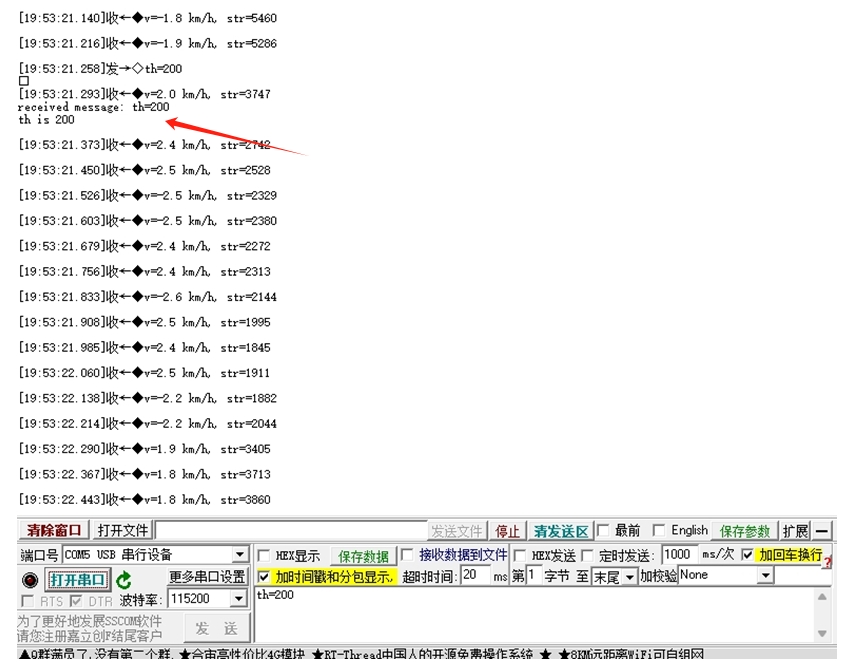Enable the HEX显示 checkbox

(x=264, y=555)
